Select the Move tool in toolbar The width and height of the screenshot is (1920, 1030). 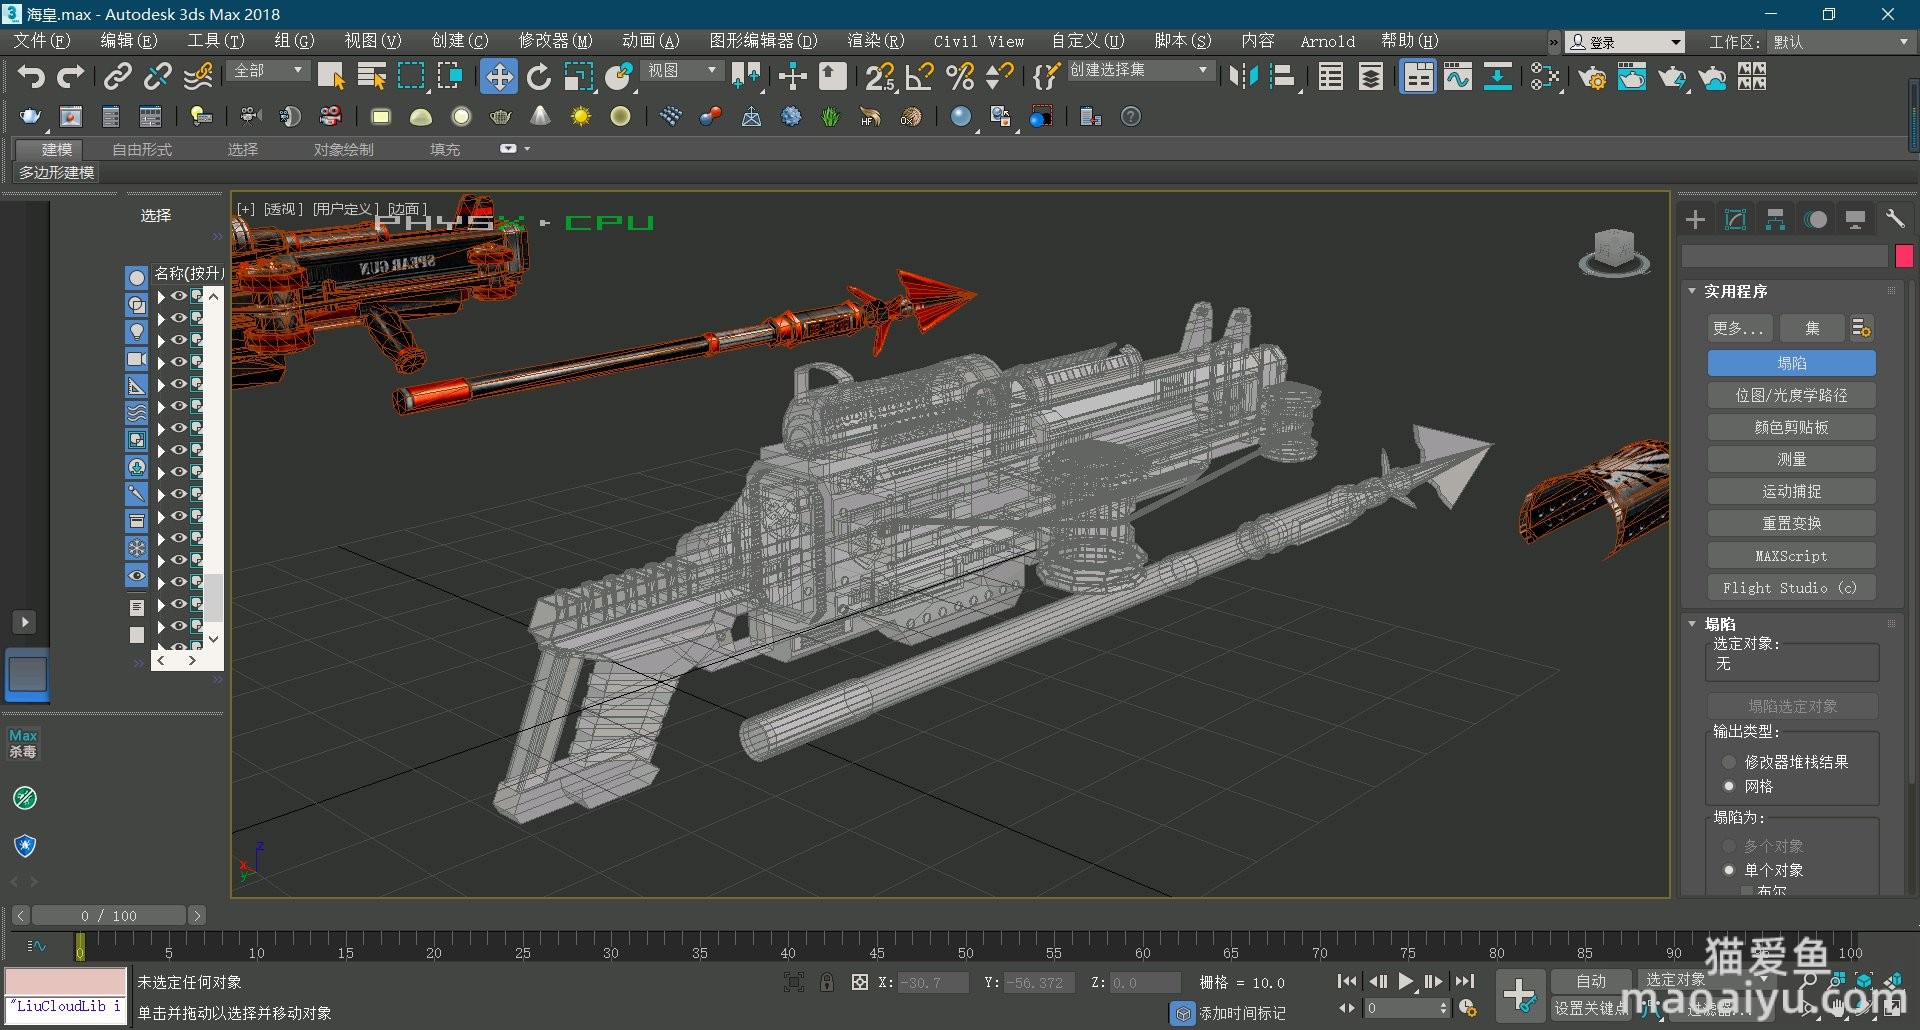[498, 77]
